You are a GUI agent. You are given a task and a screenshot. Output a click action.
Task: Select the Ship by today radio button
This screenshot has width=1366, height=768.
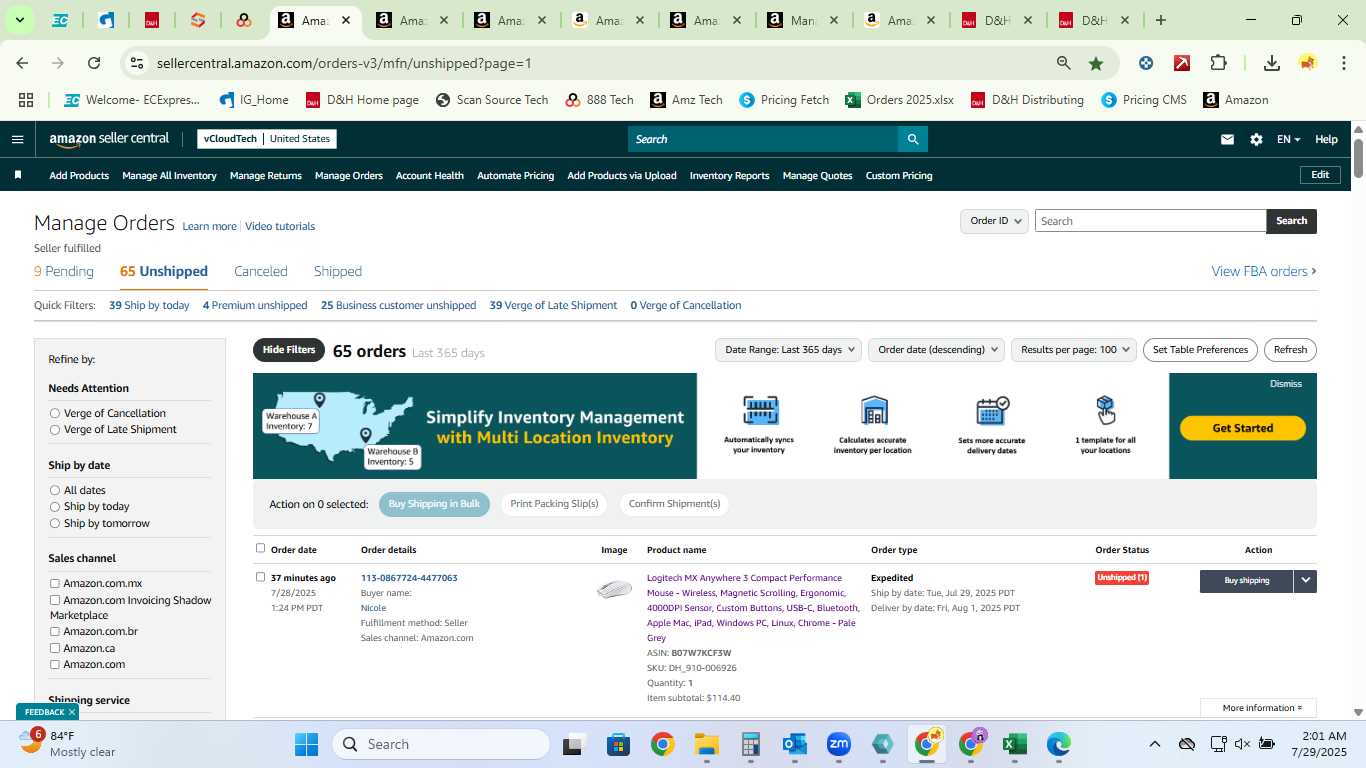click(55, 507)
